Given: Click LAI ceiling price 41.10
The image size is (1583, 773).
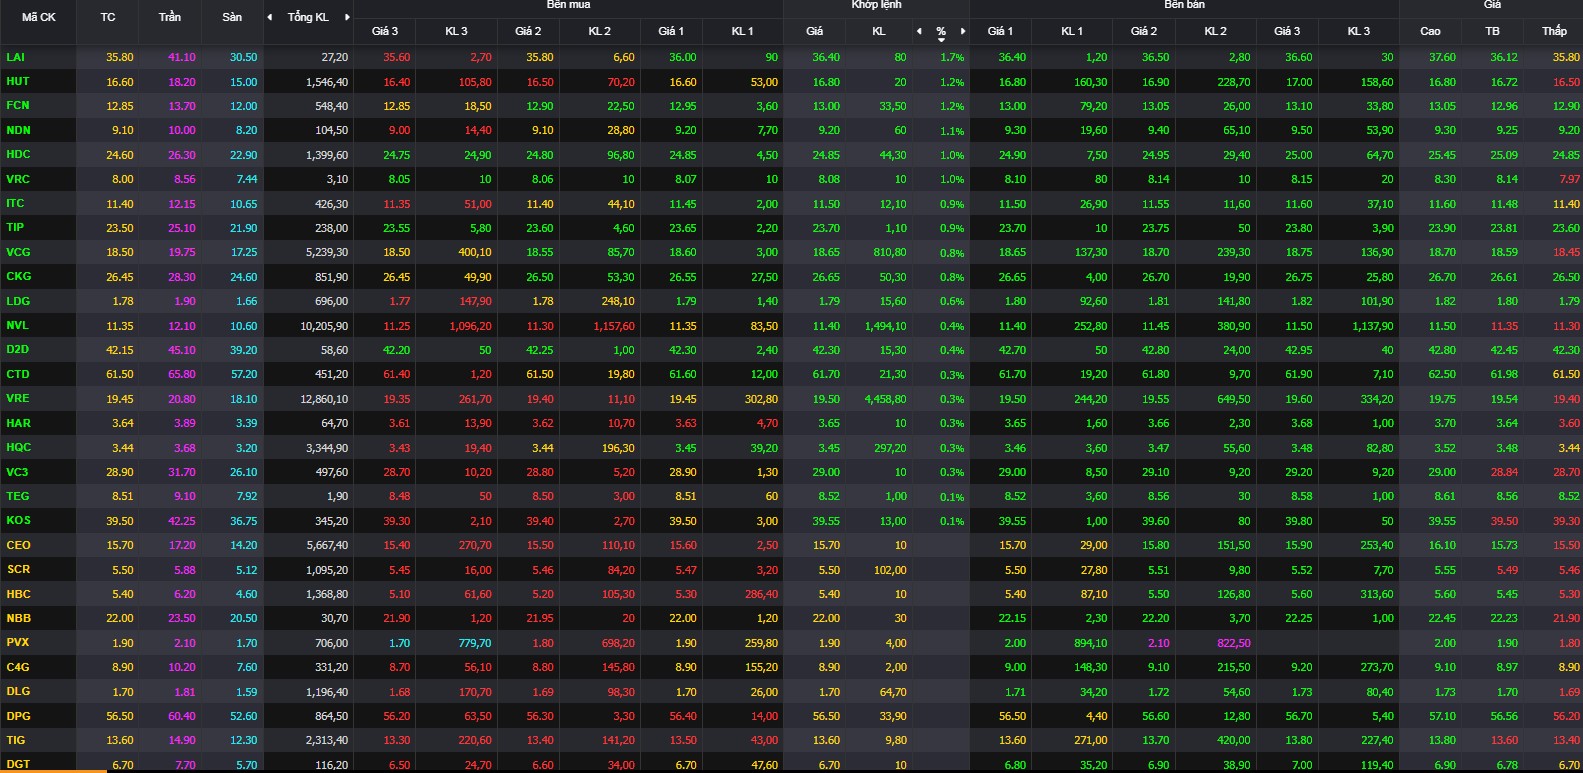Looking at the screenshot, I should [x=182, y=58].
